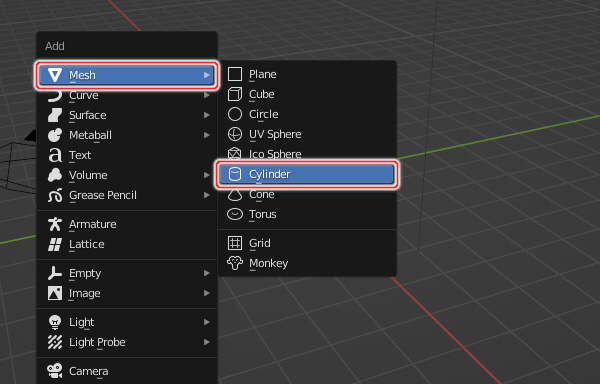
Task: Open the Empty entry label
Action: [85, 273]
